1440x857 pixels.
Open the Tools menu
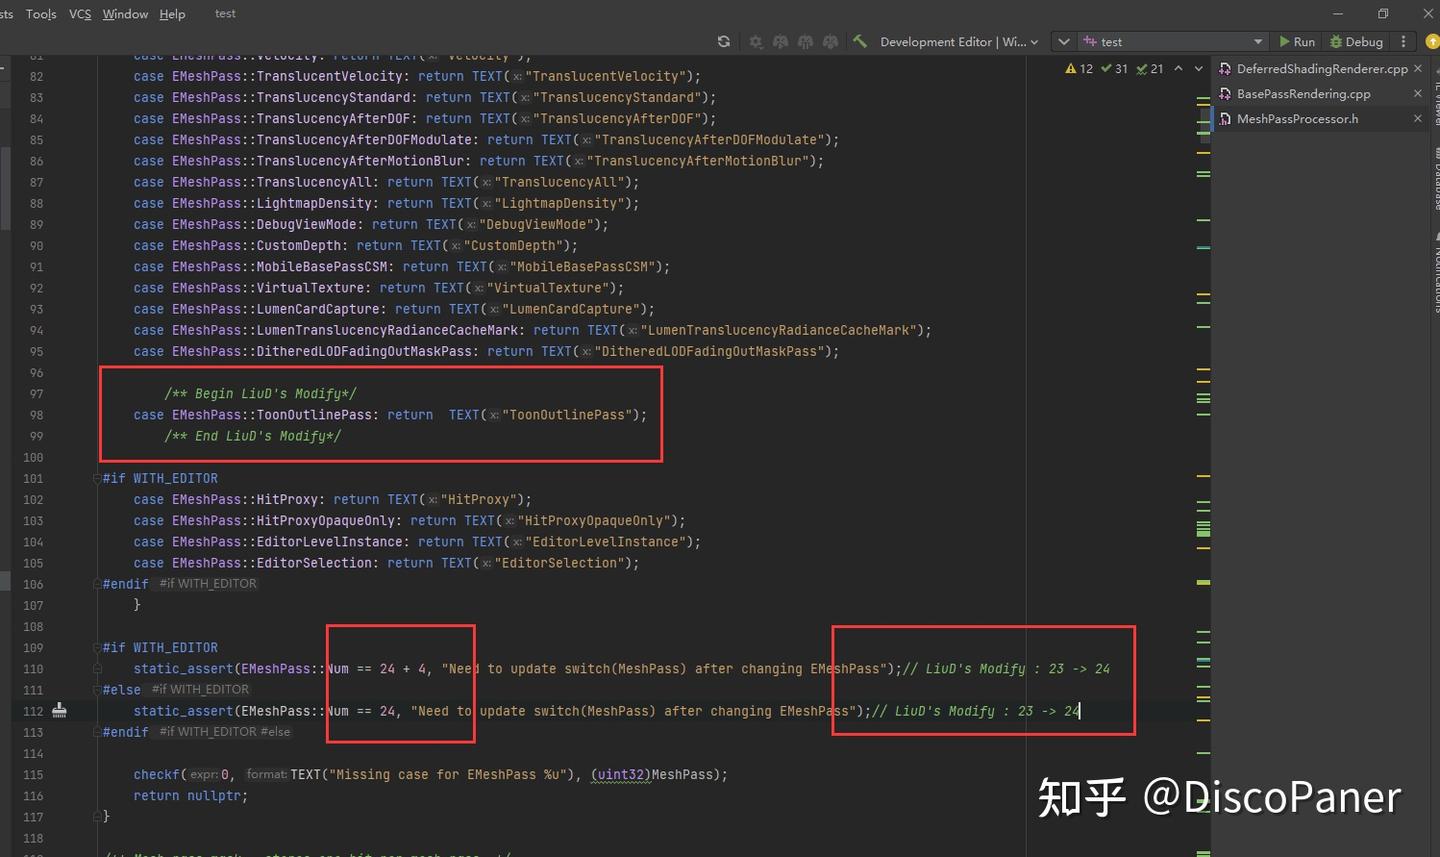[40, 13]
